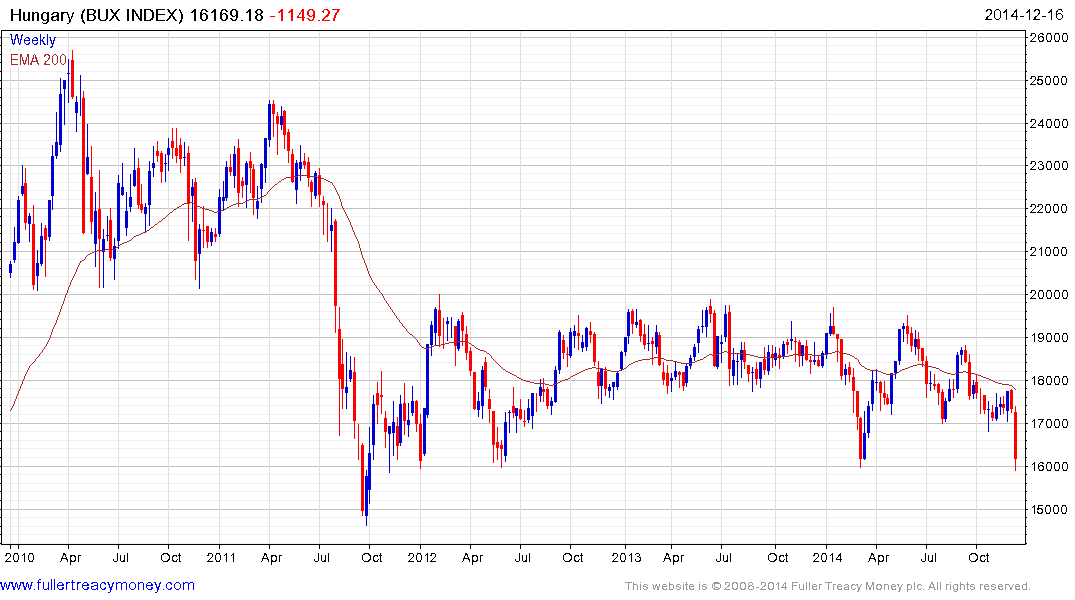This screenshot has height=600, width=1075.
Task: Click the red change value -1149.27
Action: click(x=304, y=15)
